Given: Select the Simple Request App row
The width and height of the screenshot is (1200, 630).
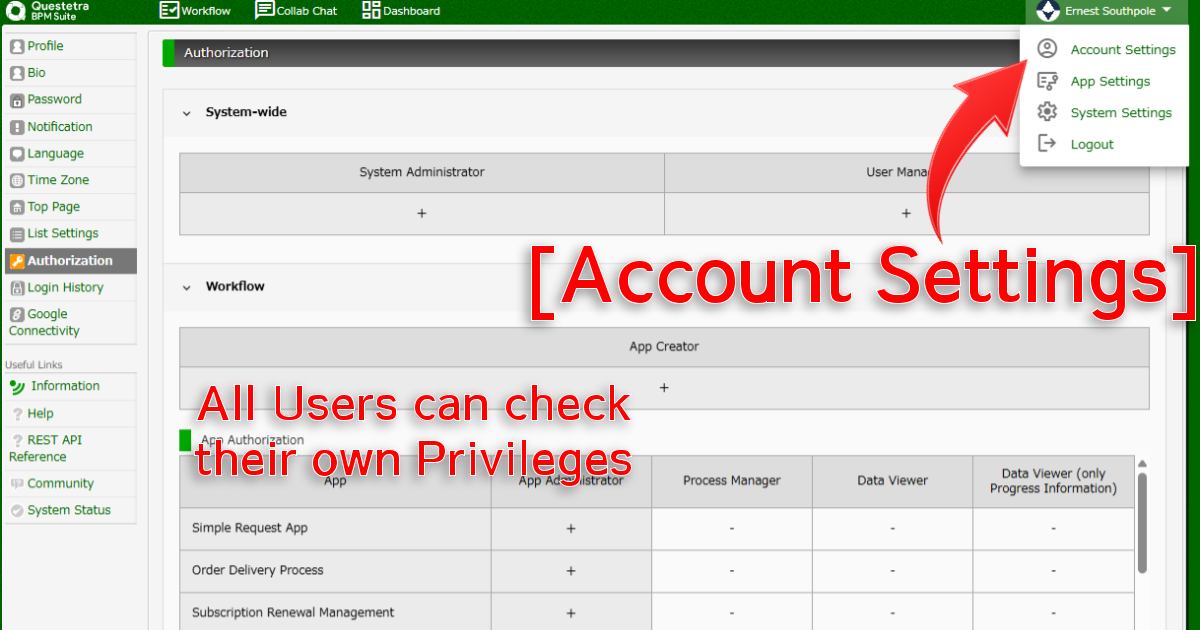Looking at the screenshot, I should coord(657,528).
